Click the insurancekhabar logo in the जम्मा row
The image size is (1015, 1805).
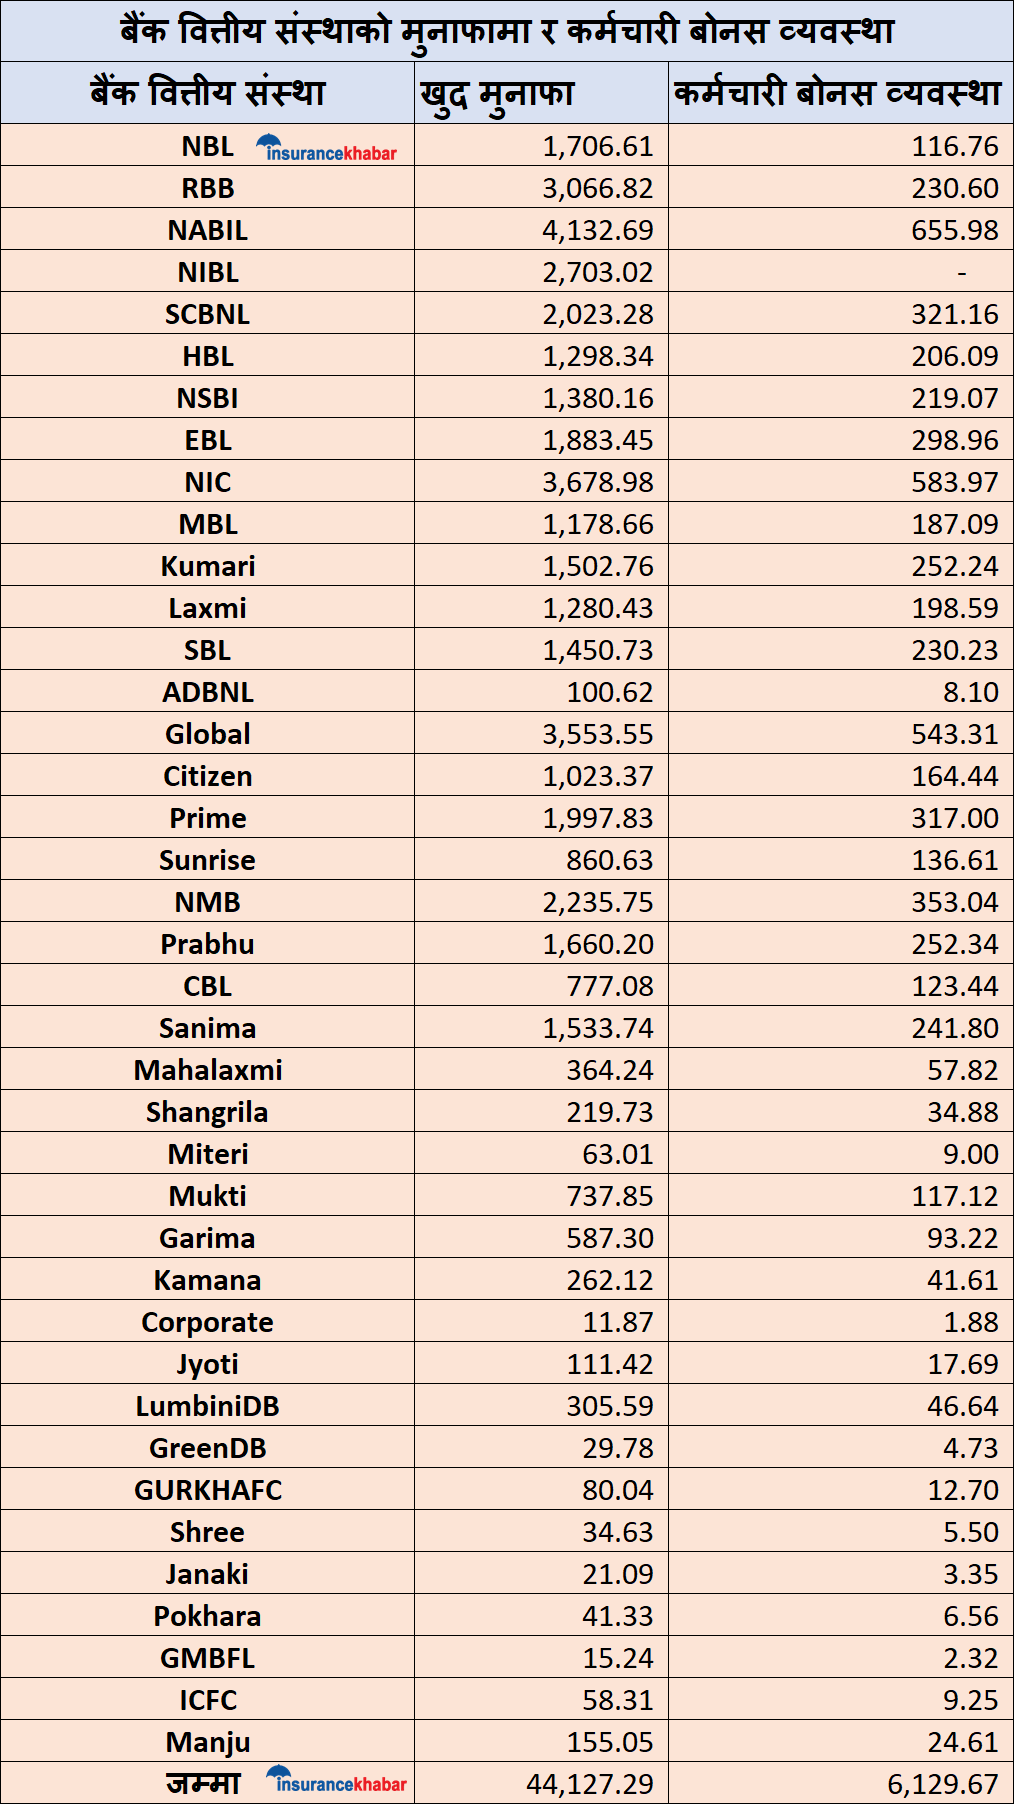coord(337,1781)
